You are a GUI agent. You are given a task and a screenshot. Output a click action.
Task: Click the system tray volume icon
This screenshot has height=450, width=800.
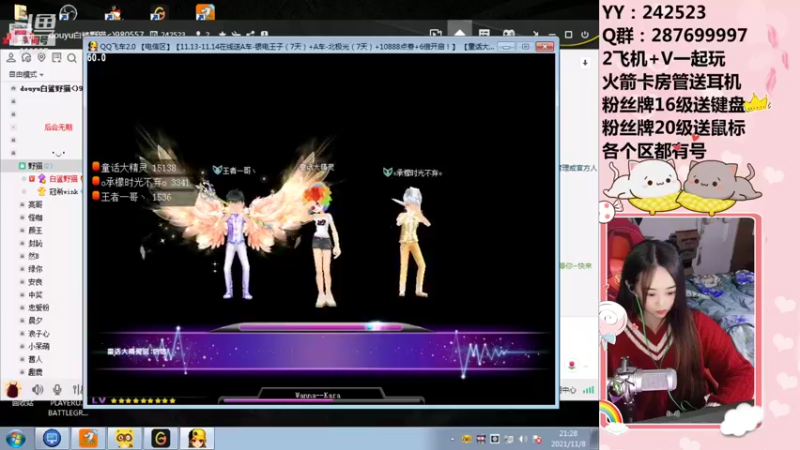pos(523,439)
